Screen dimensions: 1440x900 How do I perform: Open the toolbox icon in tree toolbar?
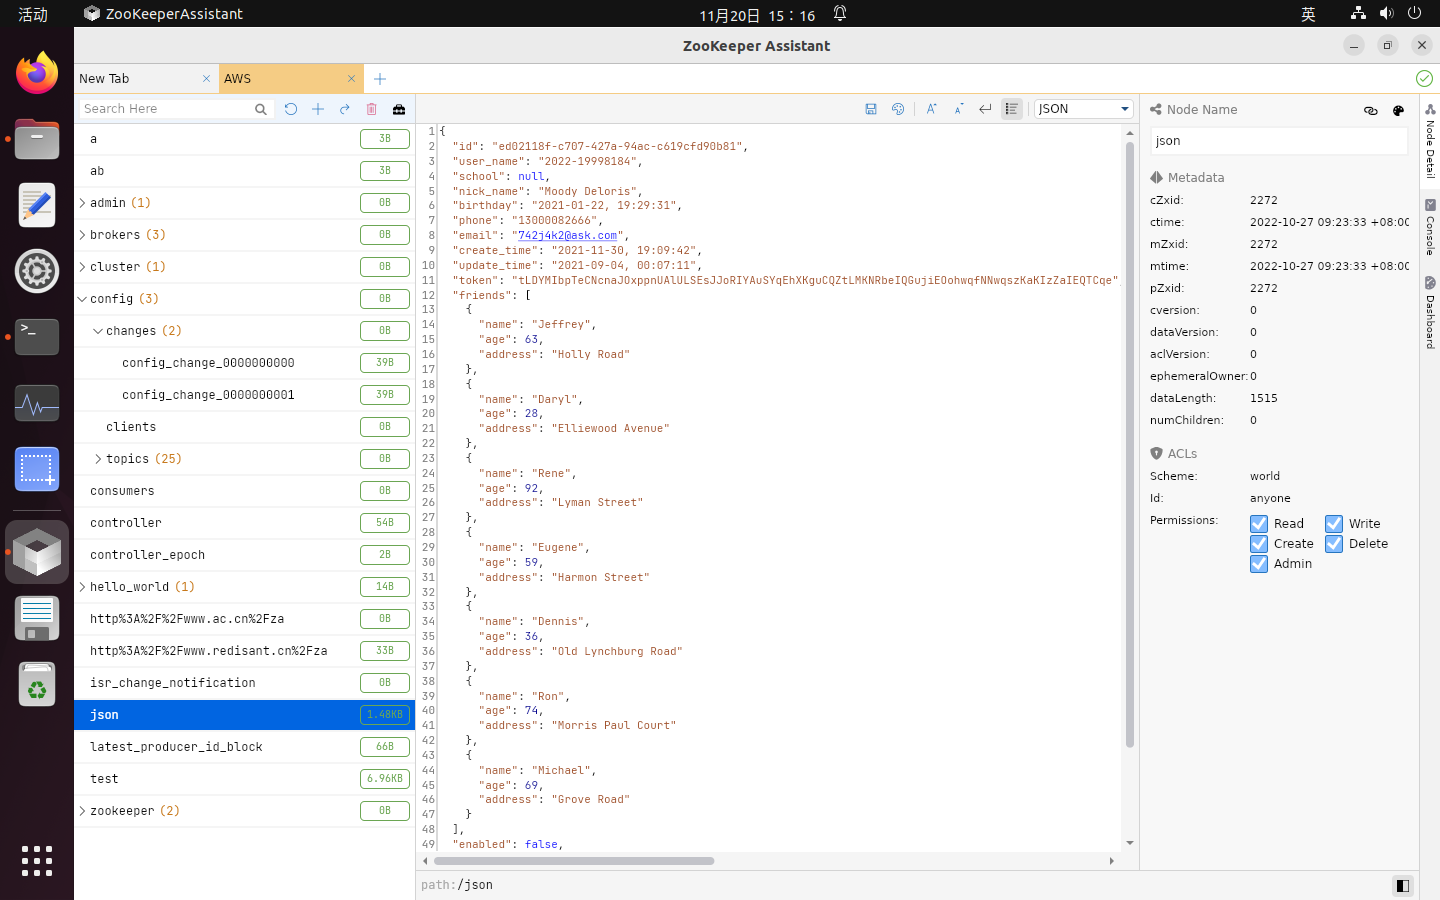[x=399, y=109]
